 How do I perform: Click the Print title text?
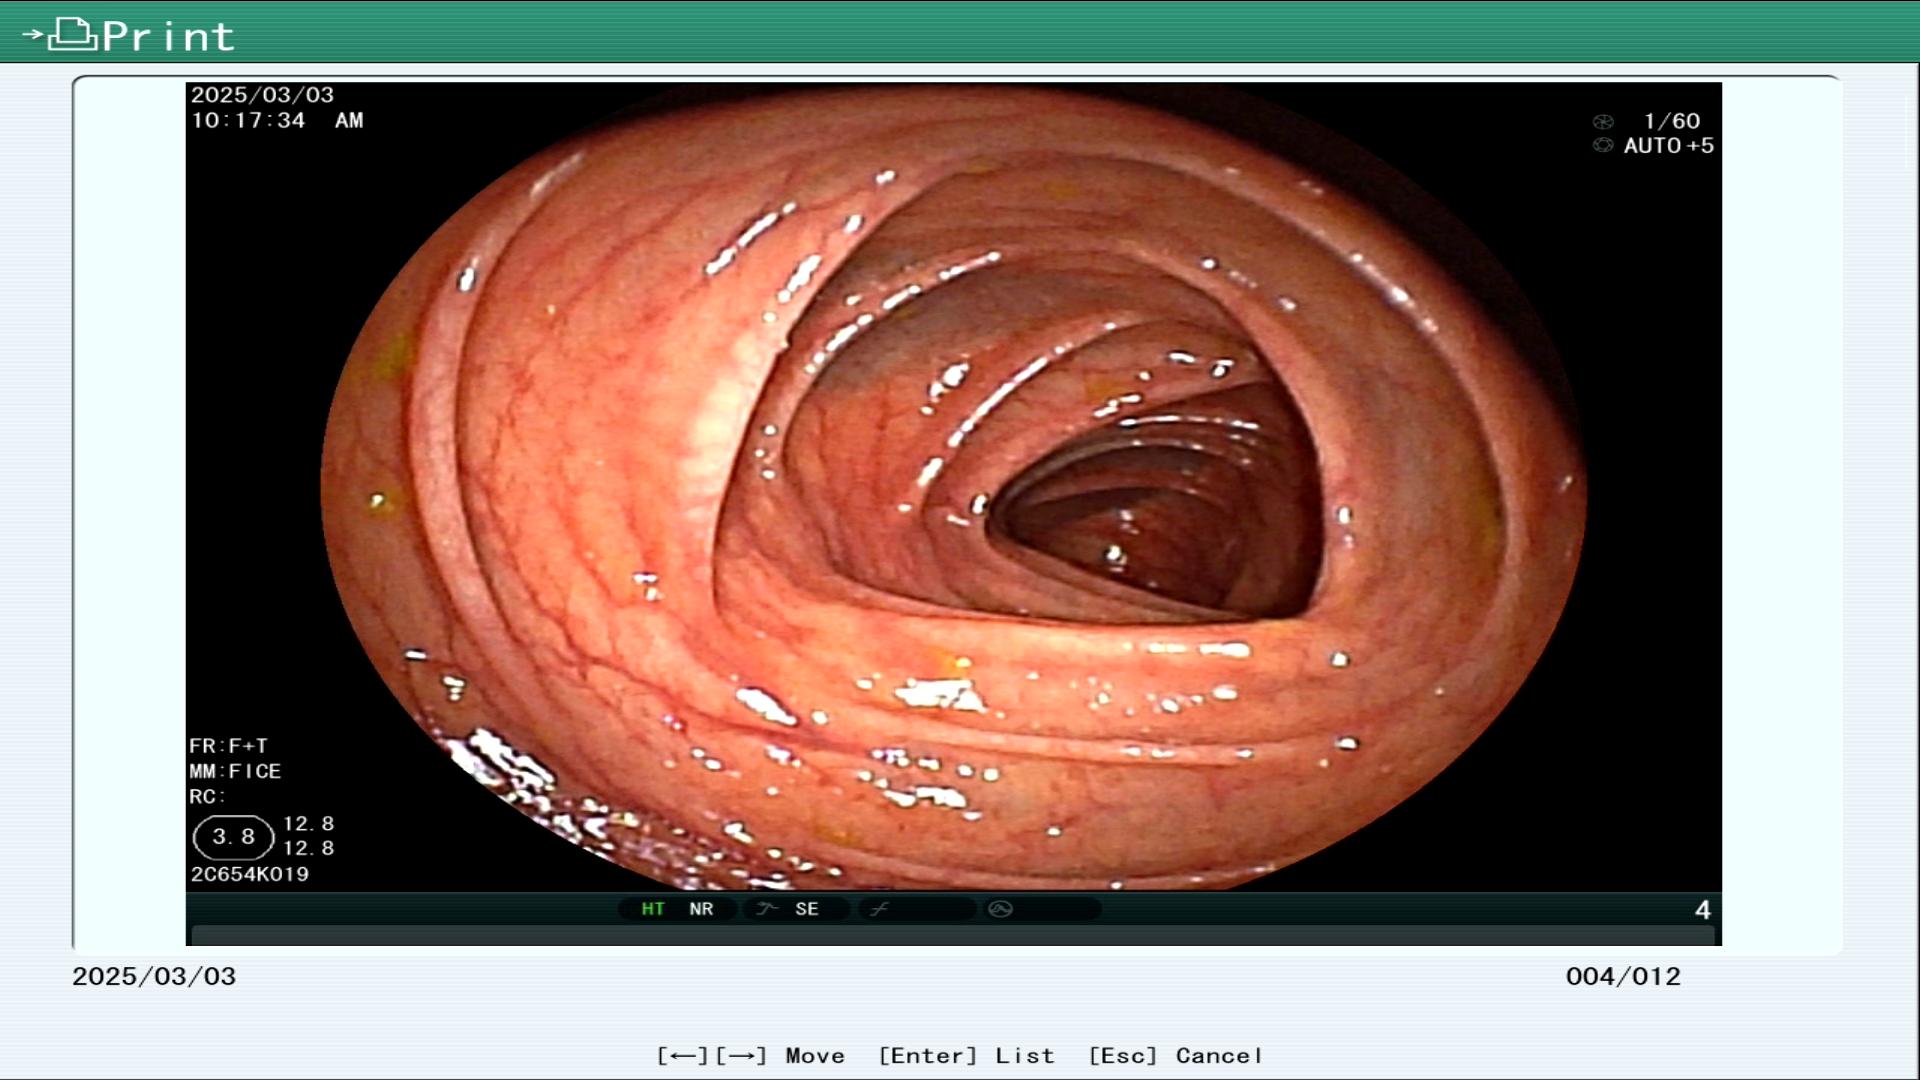168,37
